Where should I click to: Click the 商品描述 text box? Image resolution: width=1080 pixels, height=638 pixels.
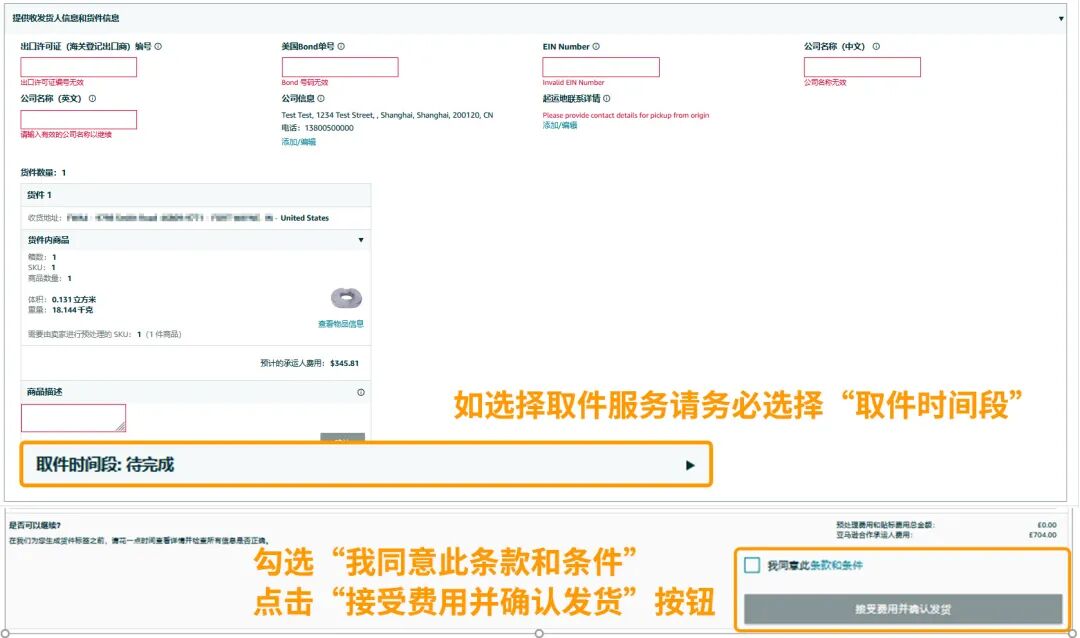point(73,417)
